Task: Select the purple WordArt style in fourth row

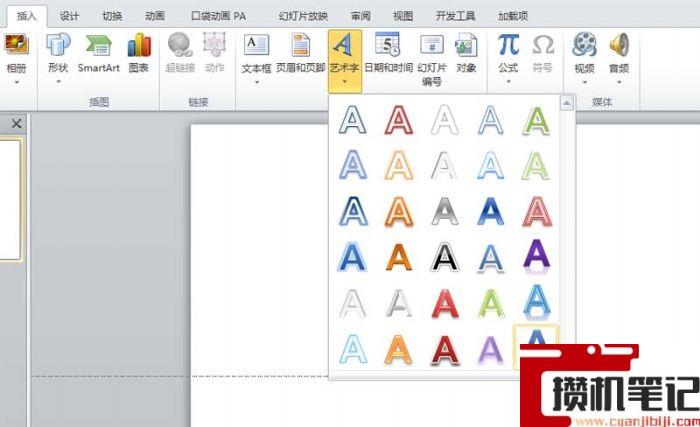Action: click(x=536, y=258)
